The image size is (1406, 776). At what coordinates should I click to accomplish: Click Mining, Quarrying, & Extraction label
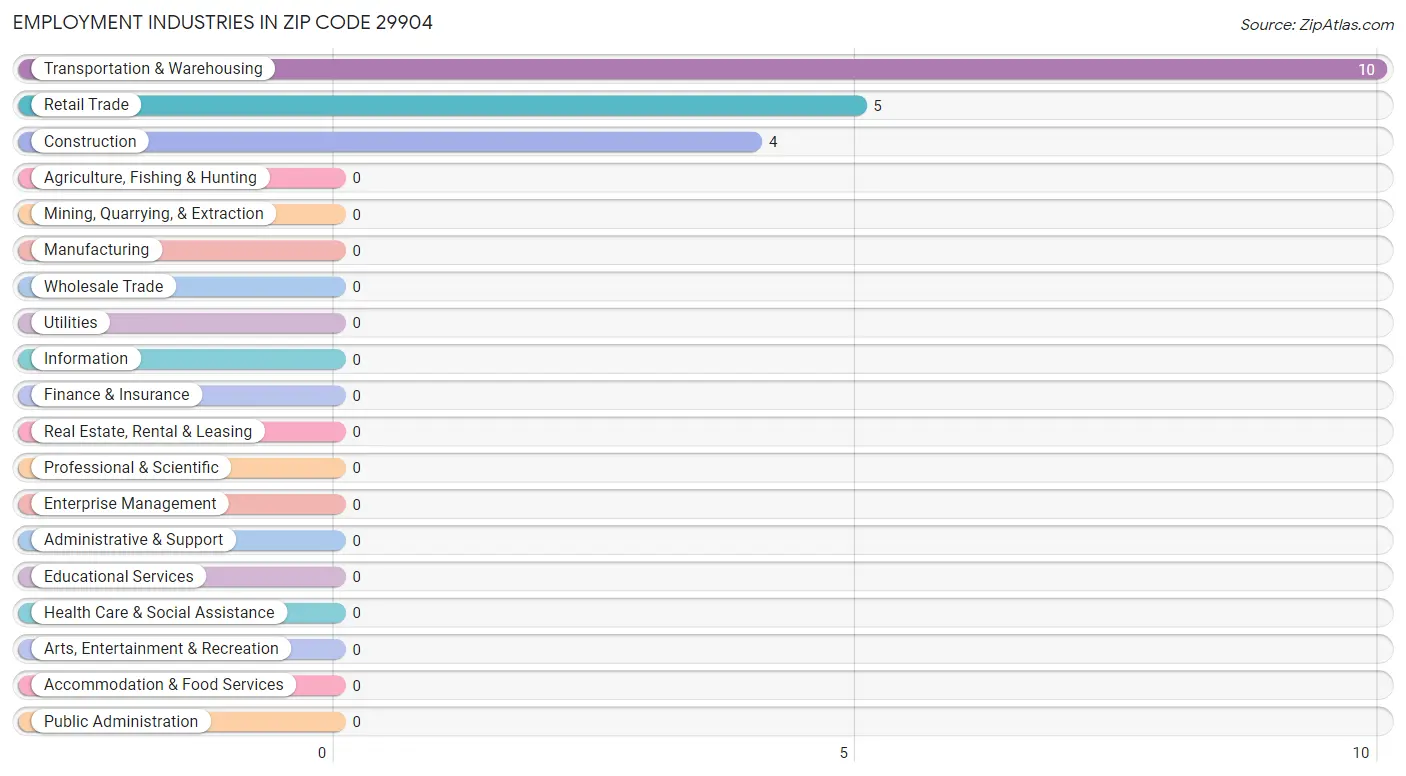pos(154,214)
